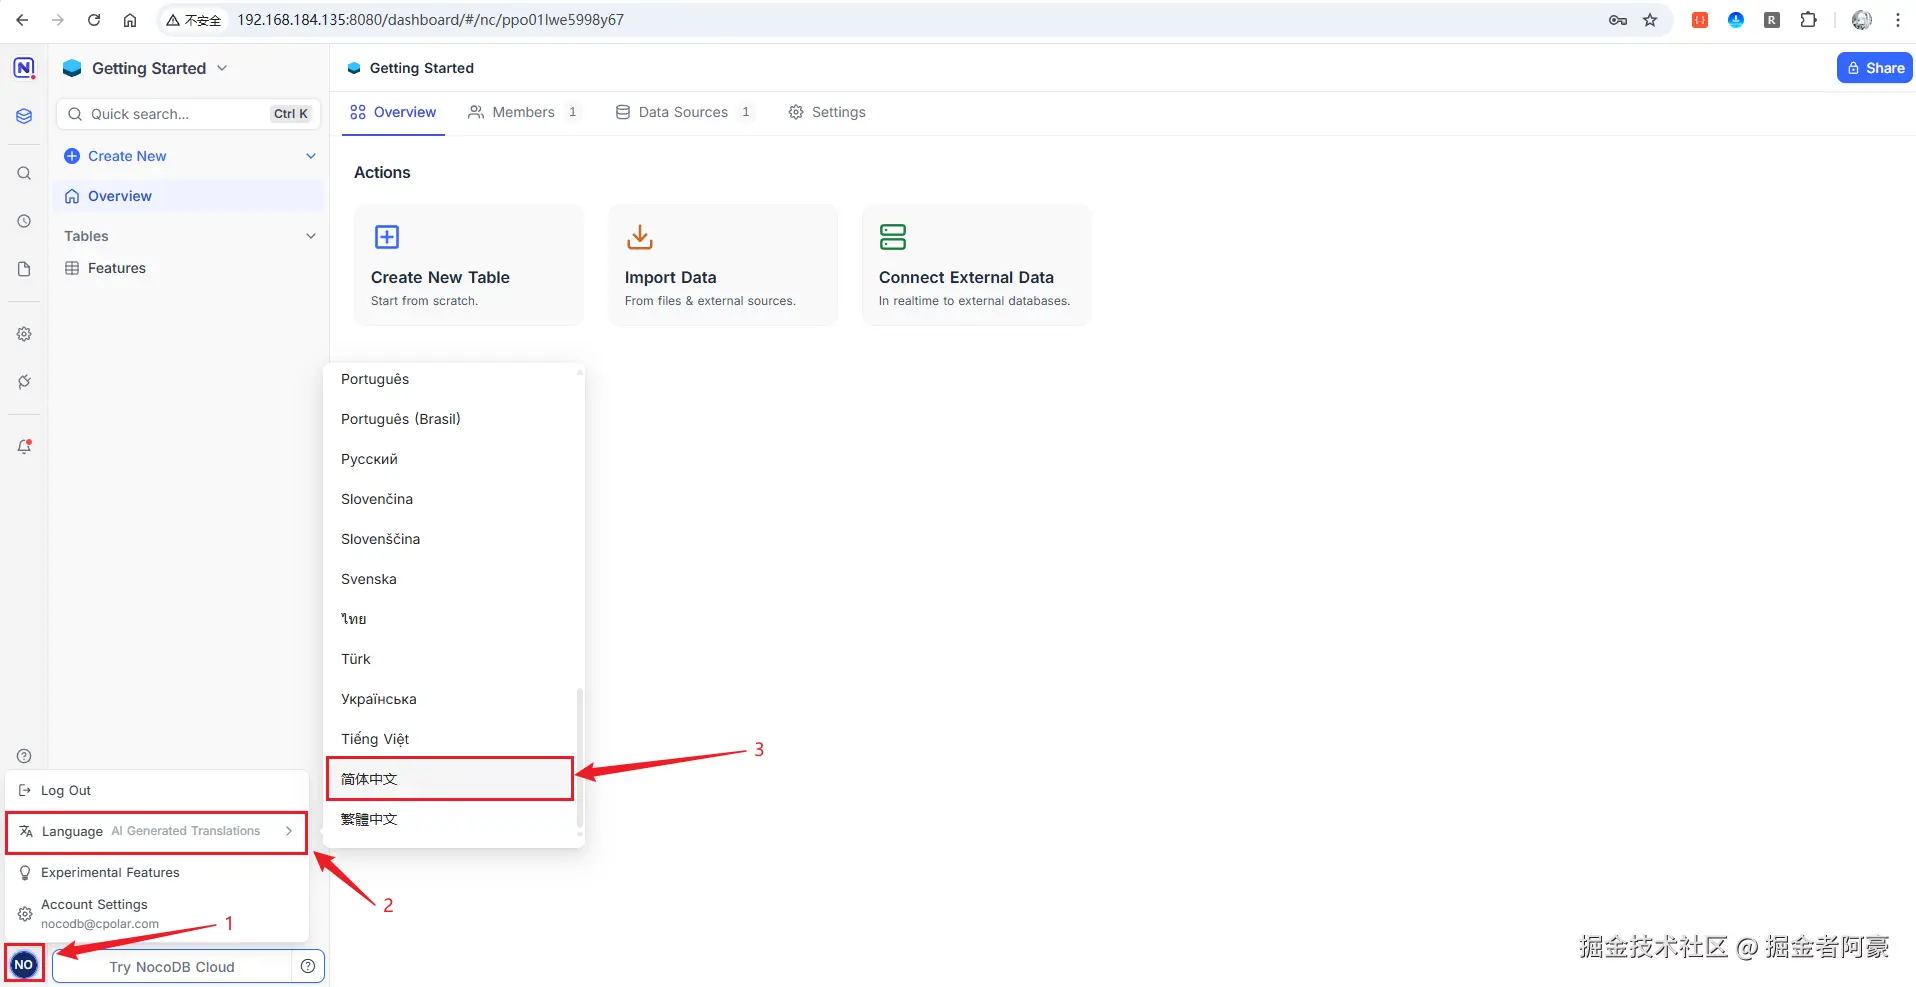Viewport: 1916px width, 987px height.
Task: Click the help icon beside Try NocoDB Cloud
Action: point(308,966)
